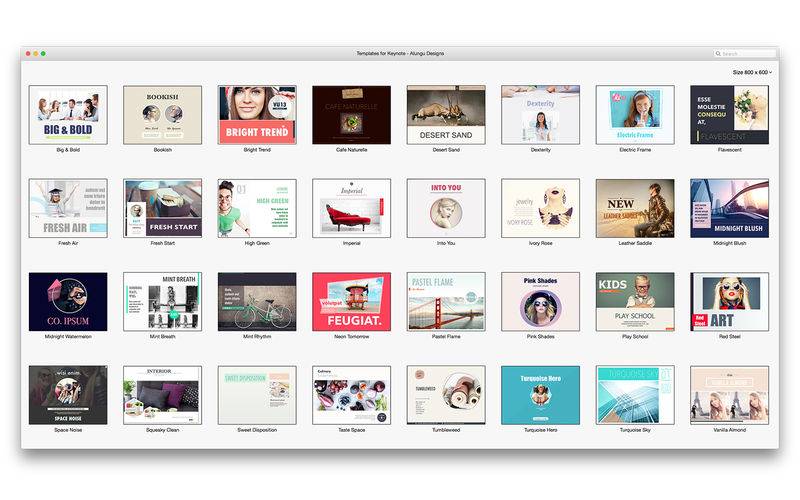Pick the Squeaky Clean interior template

[x=162, y=395]
